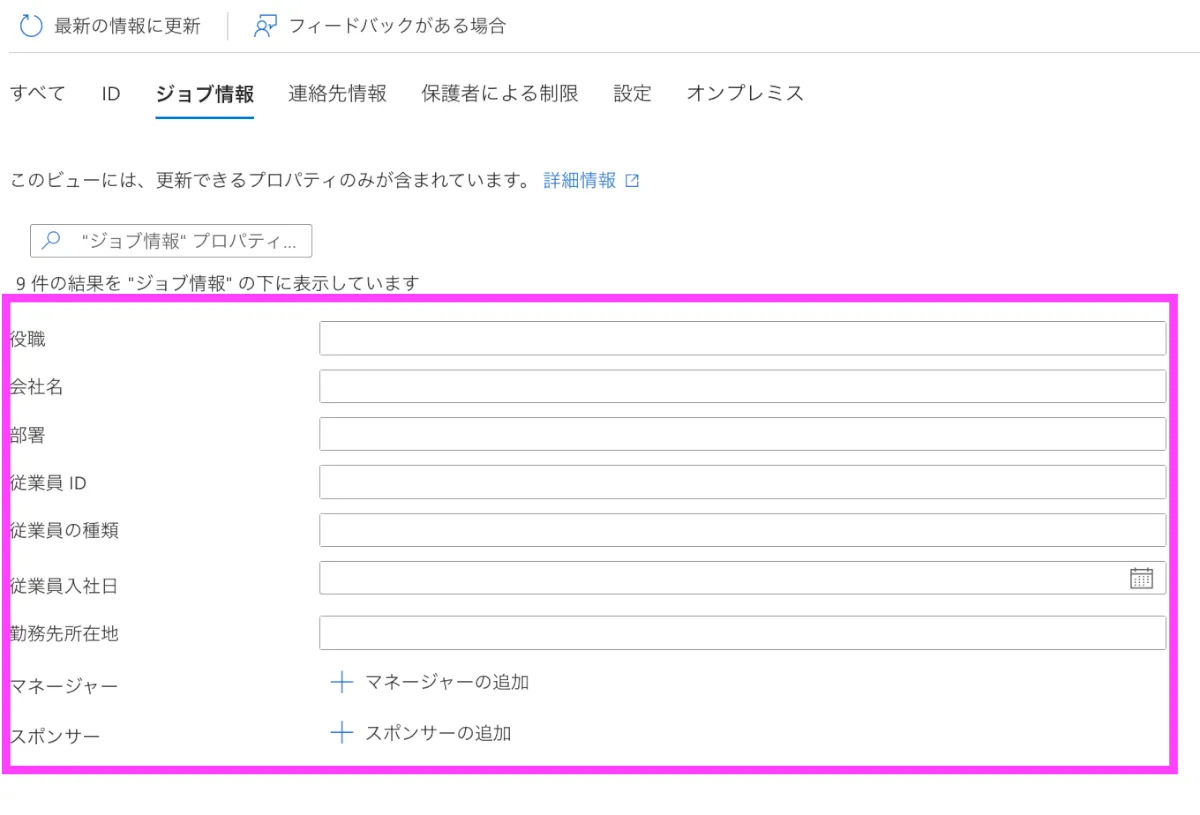Screen dimensions: 1200x815
Task: Go to the 保護者による制限 tab
Action: click(500, 94)
